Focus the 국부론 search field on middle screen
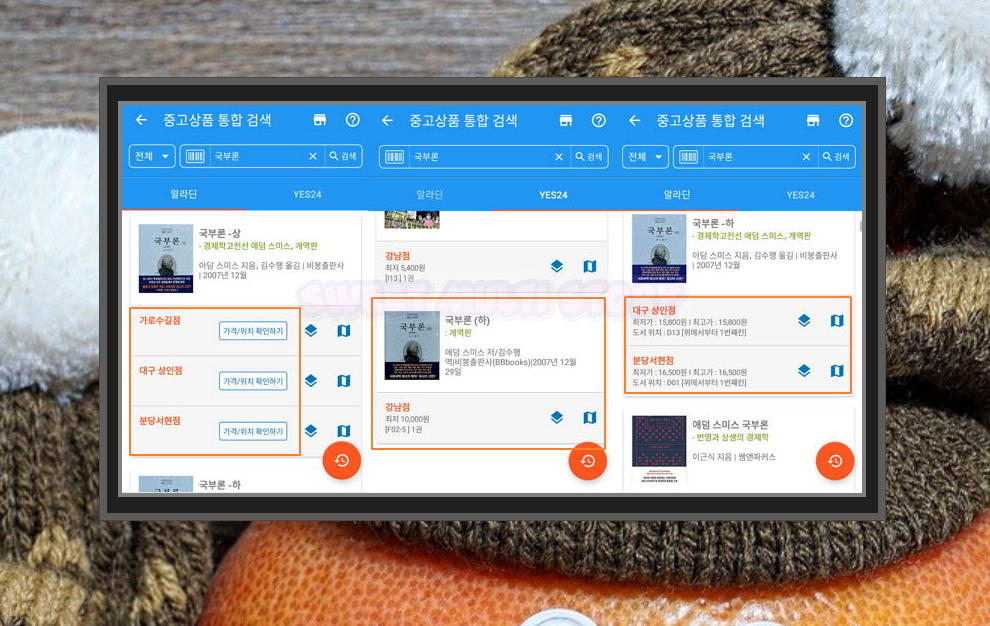990x626 pixels. coord(479,157)
